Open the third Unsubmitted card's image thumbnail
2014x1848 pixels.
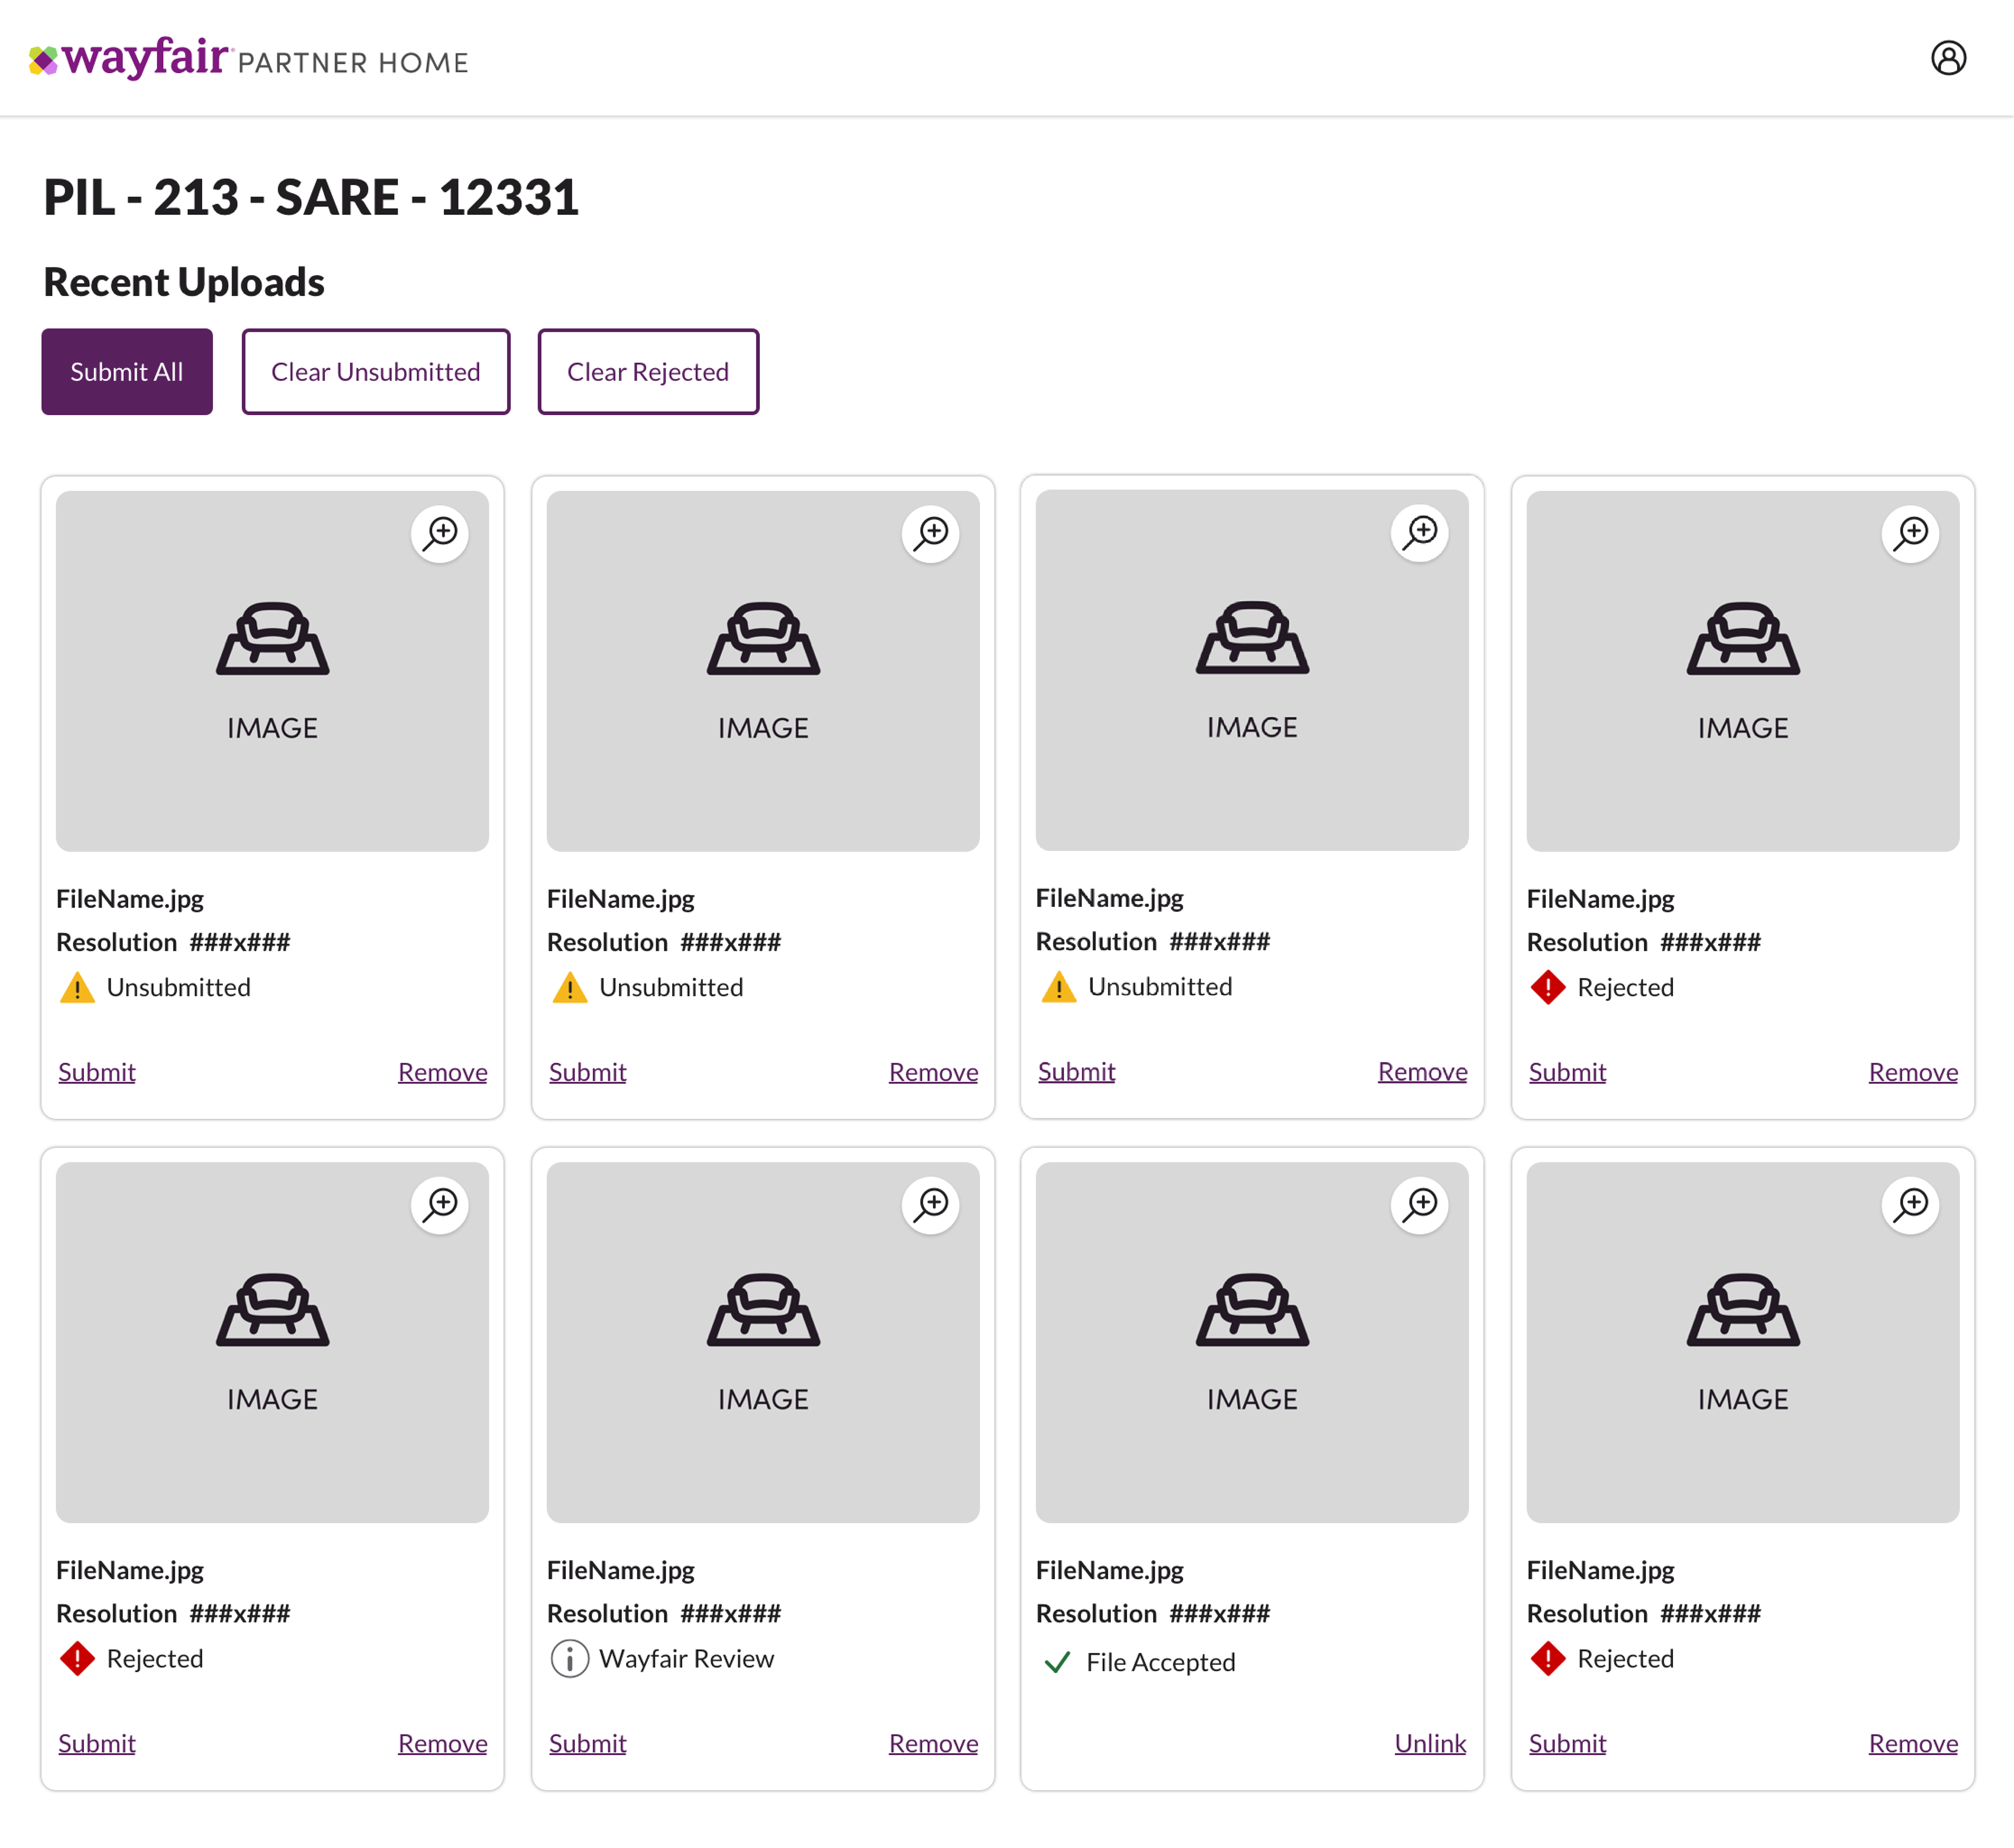click(x=1252, y=670)
